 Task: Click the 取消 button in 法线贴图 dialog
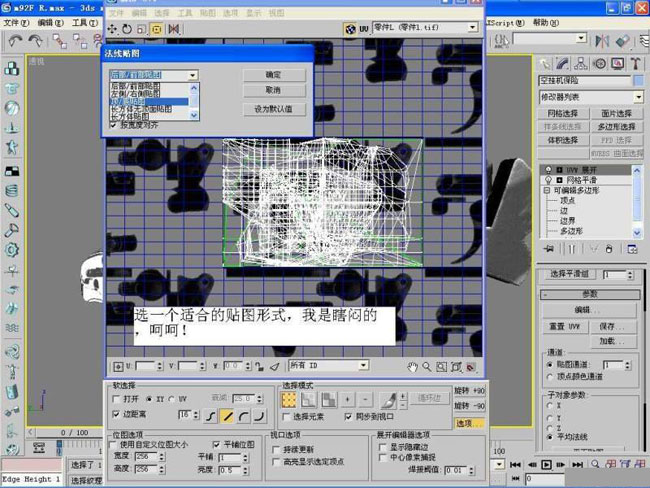click(274, 90)
